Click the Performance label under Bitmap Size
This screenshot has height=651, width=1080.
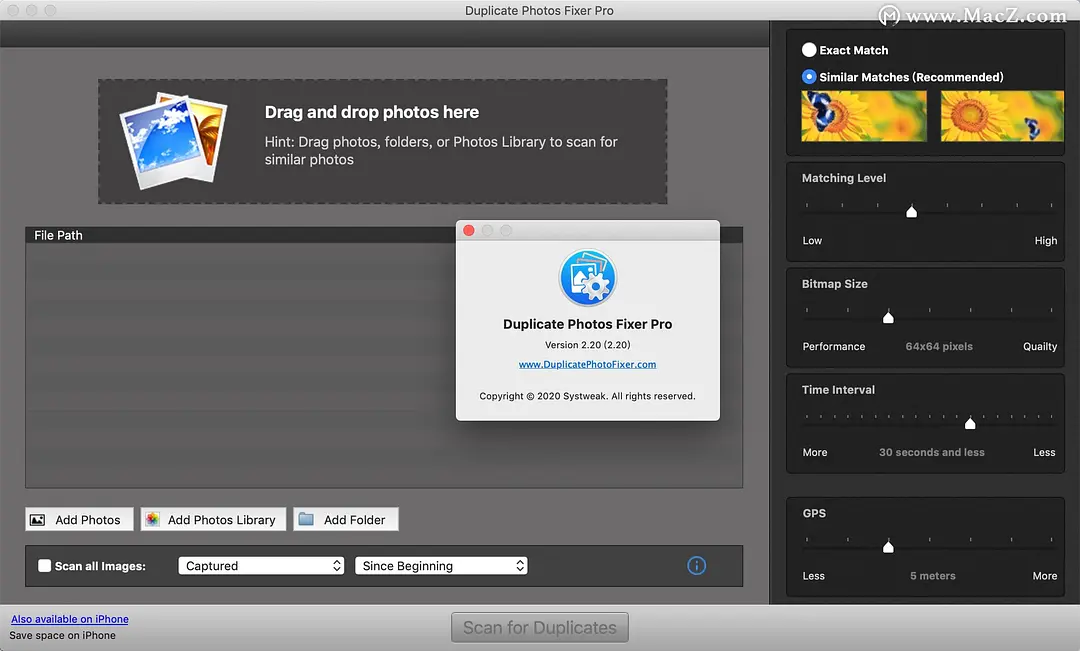pos(833,347)
